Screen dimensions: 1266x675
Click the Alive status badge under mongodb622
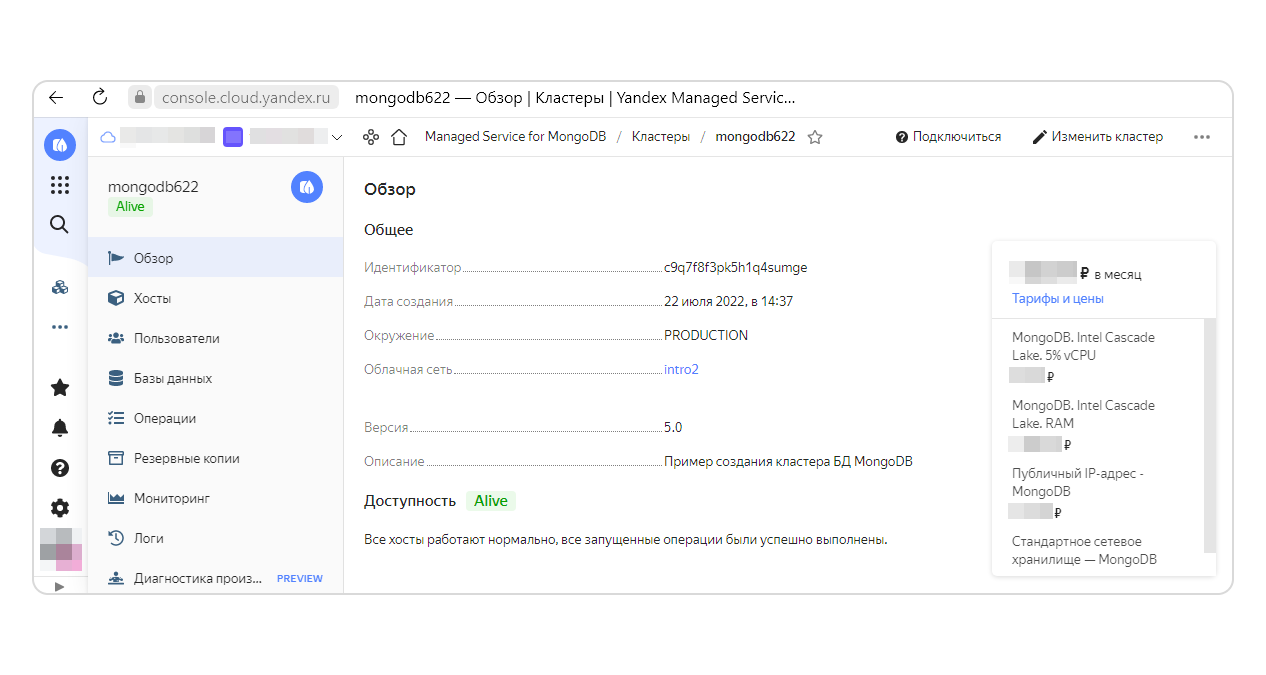(130, 207)
